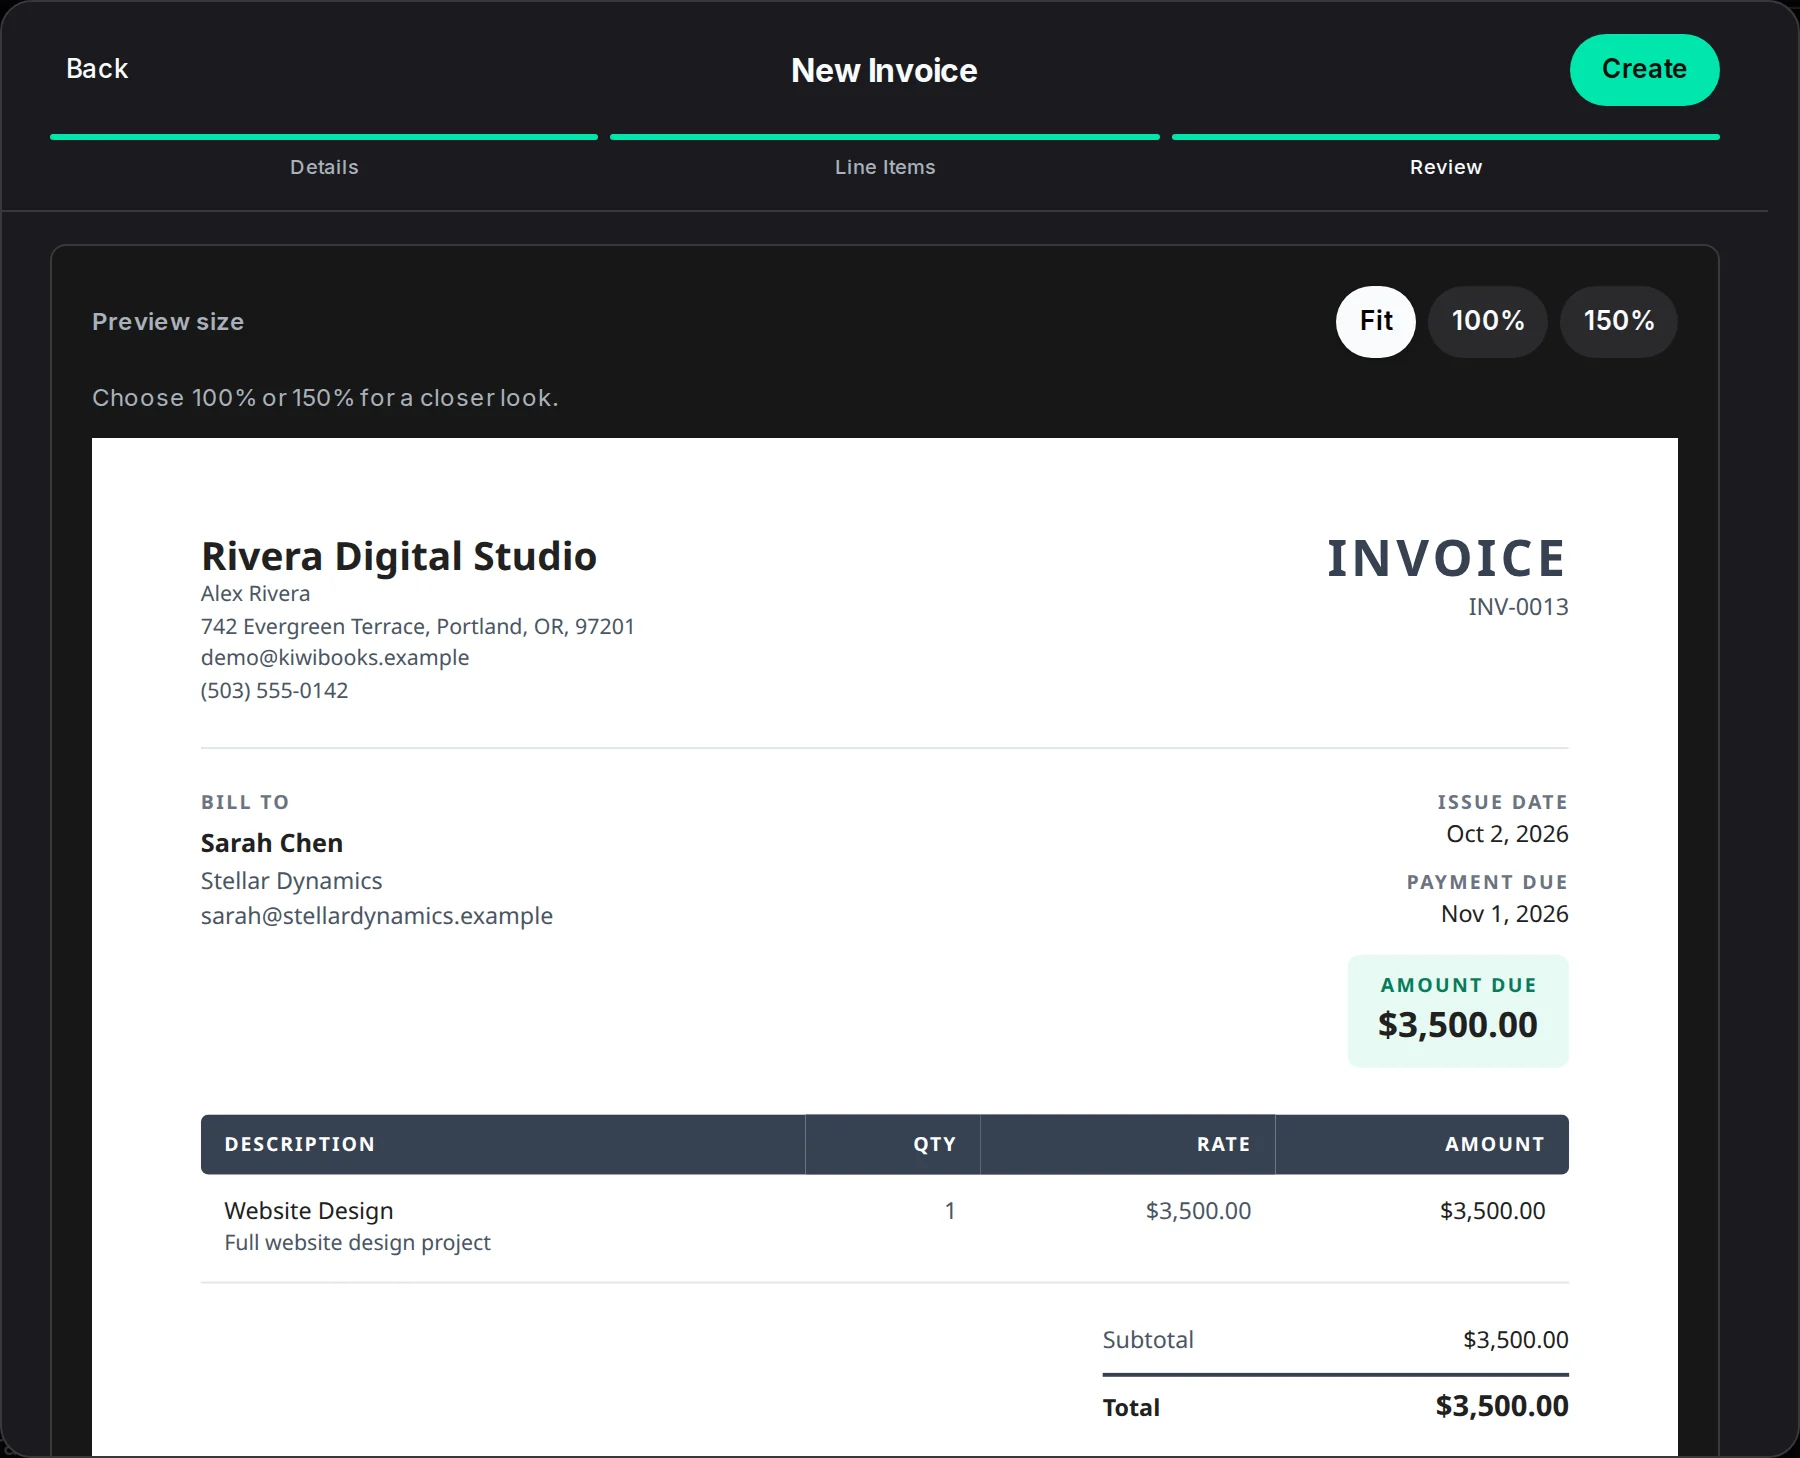Click the invoice number "INV-0013"
This screenshot has width=1800, height=1458.
[1518, 607]
